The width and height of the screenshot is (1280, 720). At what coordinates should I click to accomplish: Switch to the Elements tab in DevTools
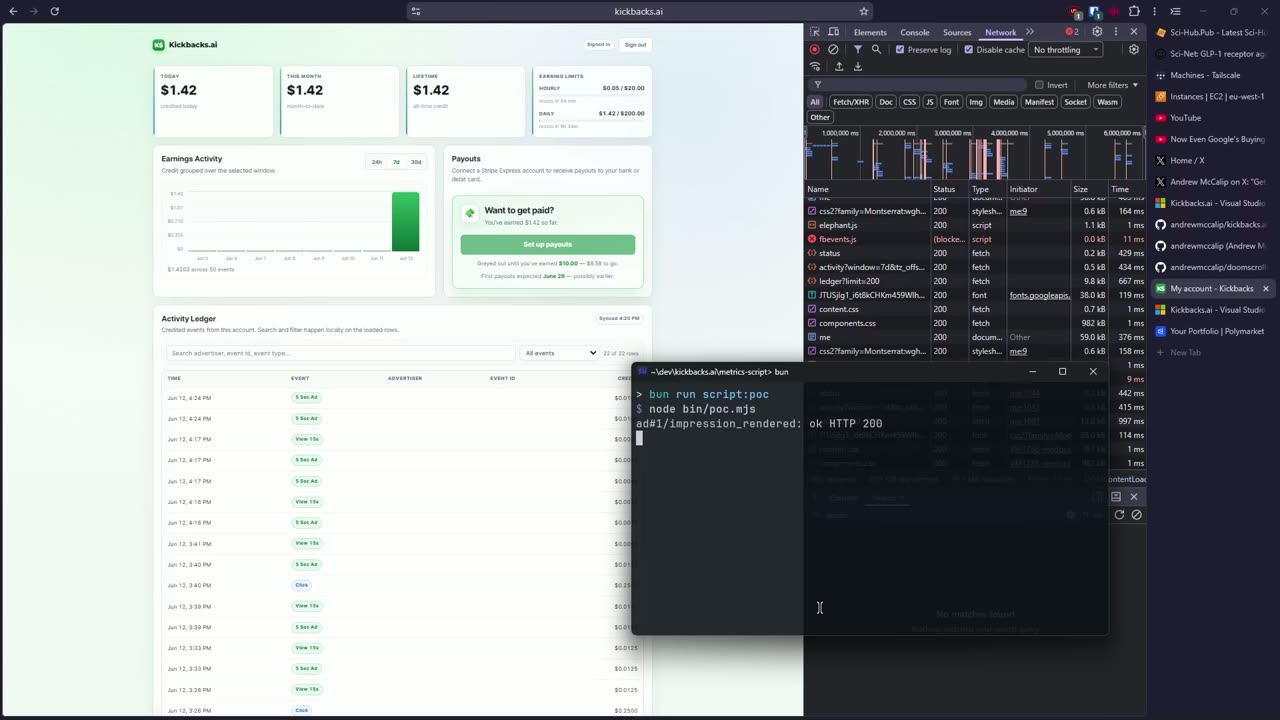870,32
